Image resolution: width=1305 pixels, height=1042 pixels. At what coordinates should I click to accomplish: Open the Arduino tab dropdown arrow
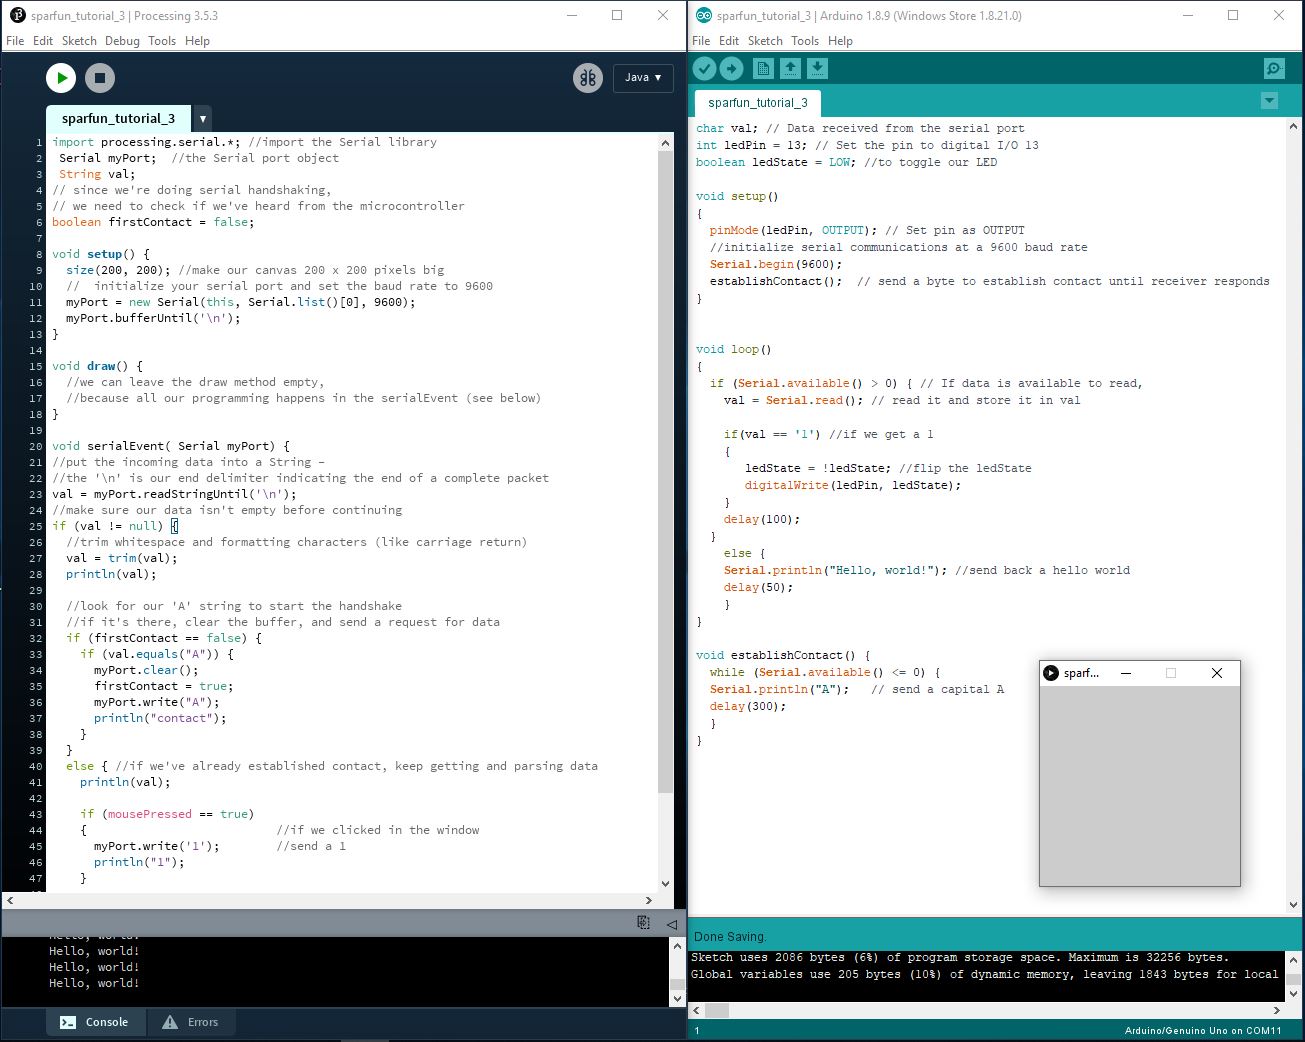(x=1269, y=101)
